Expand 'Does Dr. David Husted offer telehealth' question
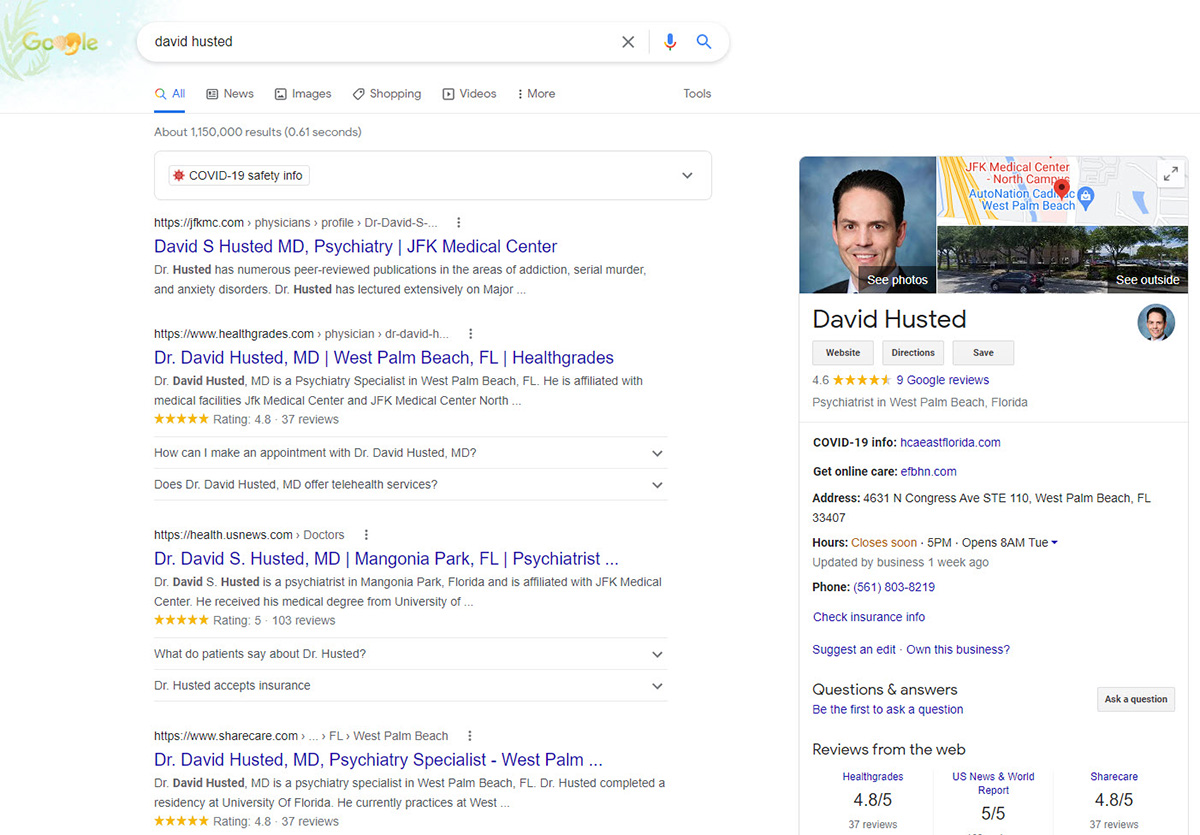This screenshot has width=1200, height=835. pyautogui.click(x=411, y=485)
